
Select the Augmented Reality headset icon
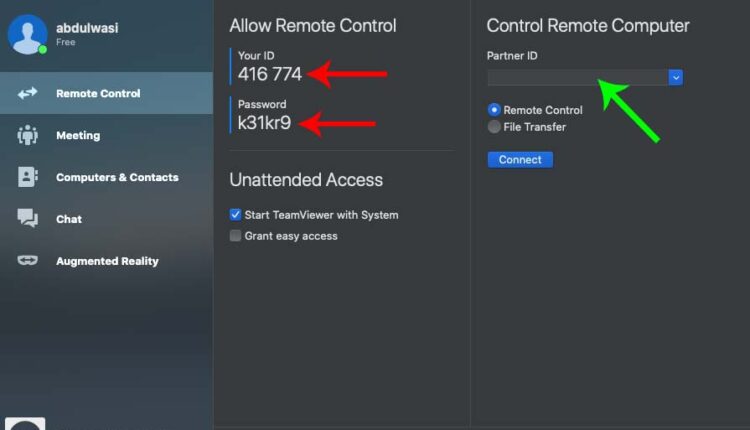point(27,260)
